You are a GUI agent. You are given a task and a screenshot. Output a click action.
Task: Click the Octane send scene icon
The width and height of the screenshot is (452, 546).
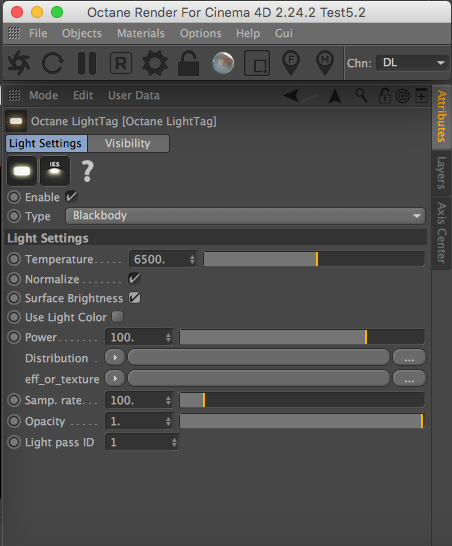pos(19,63)
